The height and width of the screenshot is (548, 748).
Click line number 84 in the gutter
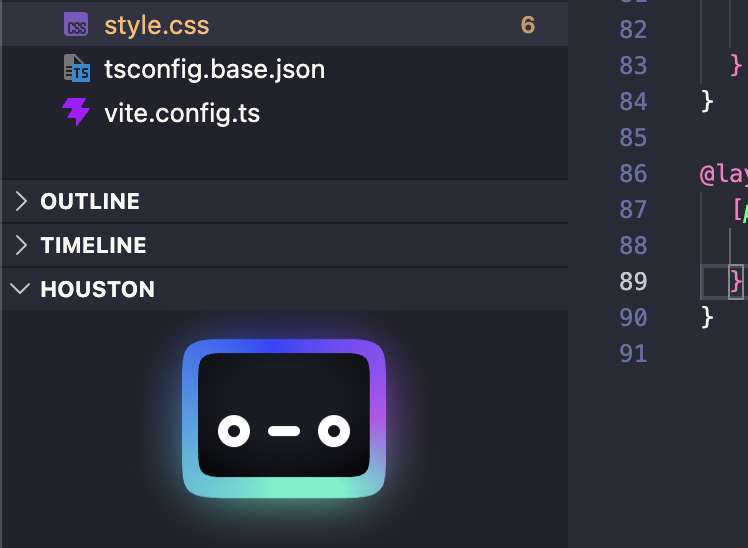click(x=633, y=102)
